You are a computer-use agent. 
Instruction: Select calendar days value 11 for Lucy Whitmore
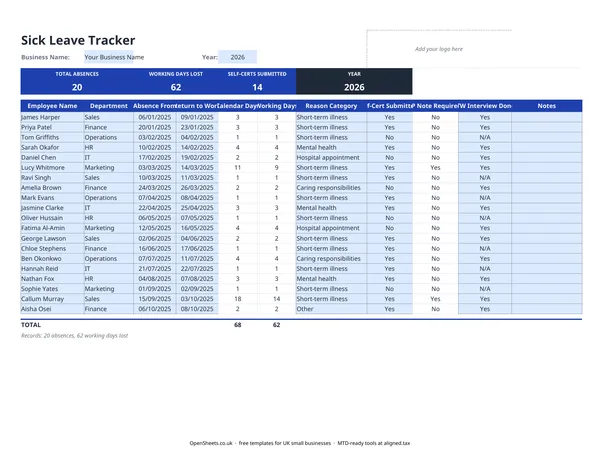click(x=238, y=167)
